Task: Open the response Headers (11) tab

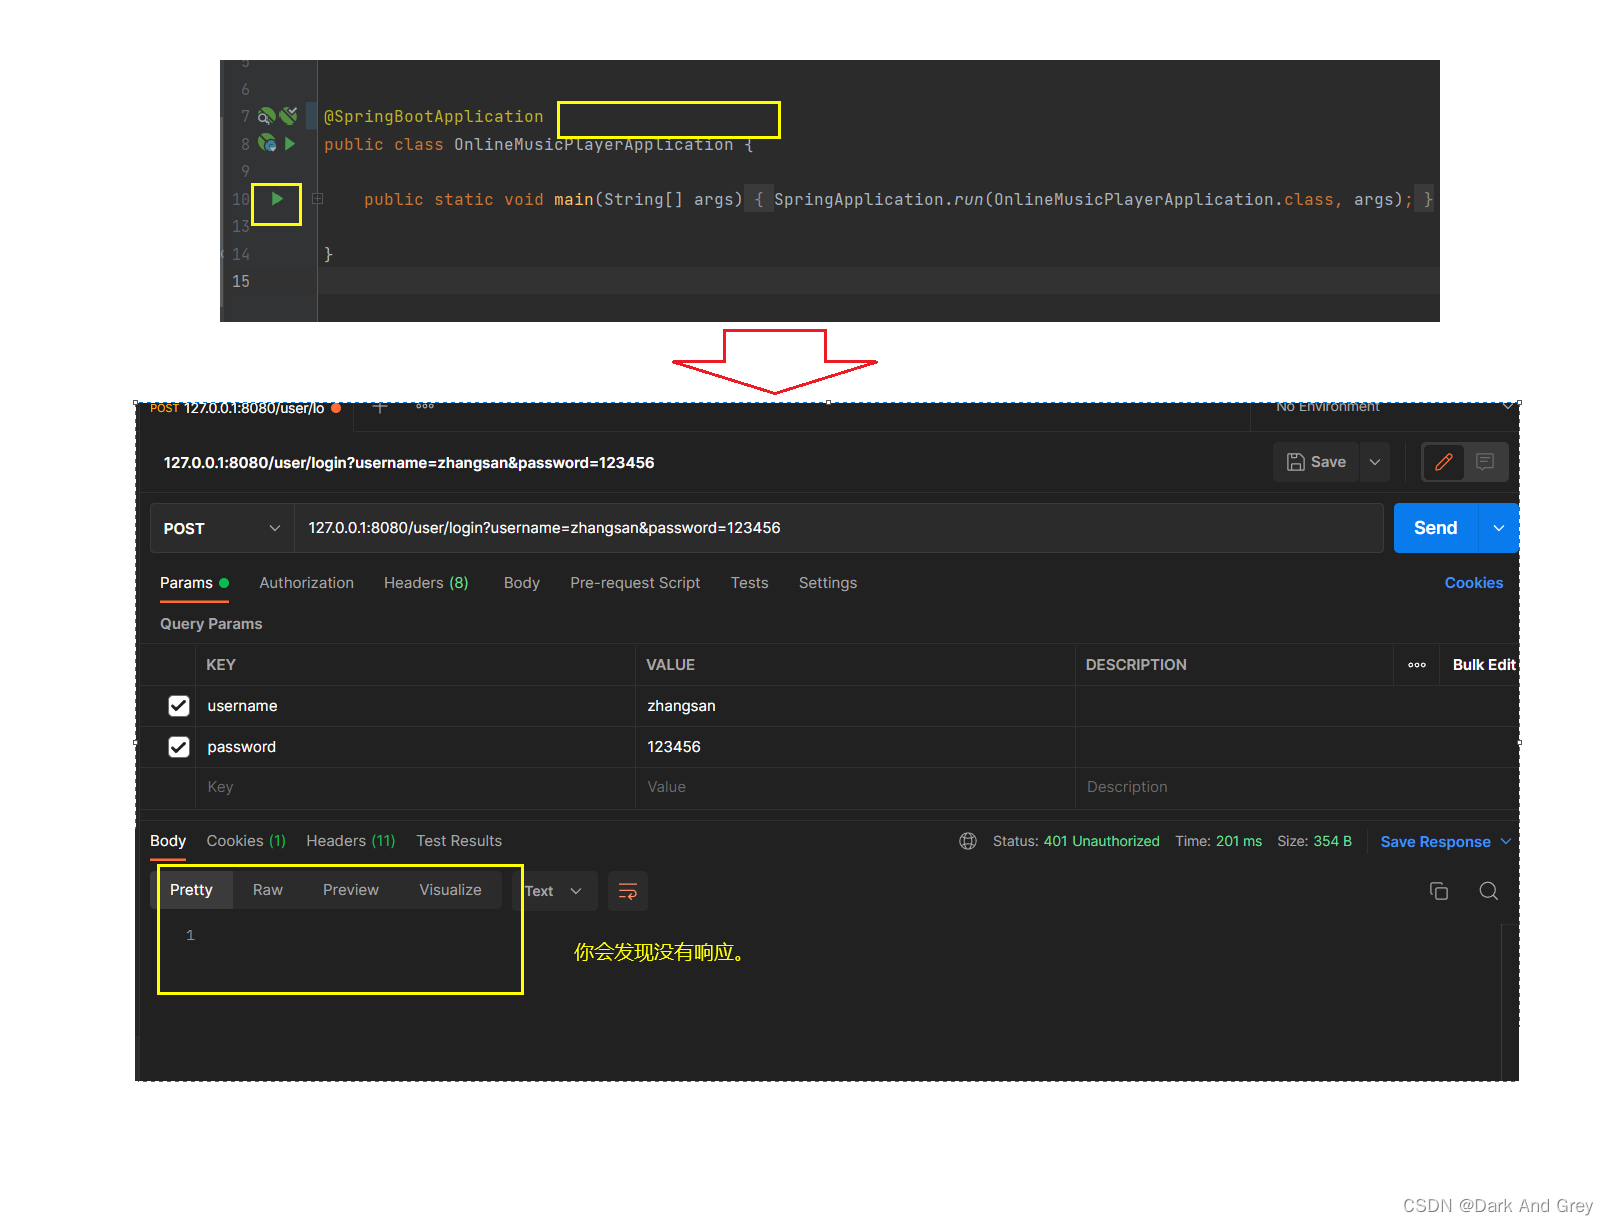Action: pyautogui.click(x=351, y=841)
